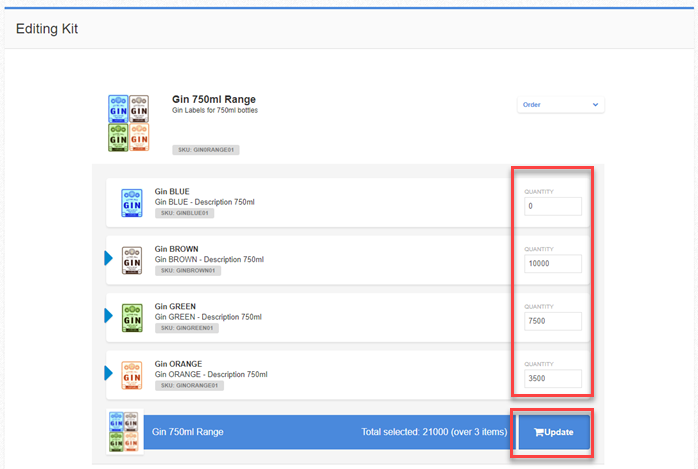Viewport: 698px width, 469px height.
Task: Click the Gin GREEN label thumbnail
Action: coord(132,318)
